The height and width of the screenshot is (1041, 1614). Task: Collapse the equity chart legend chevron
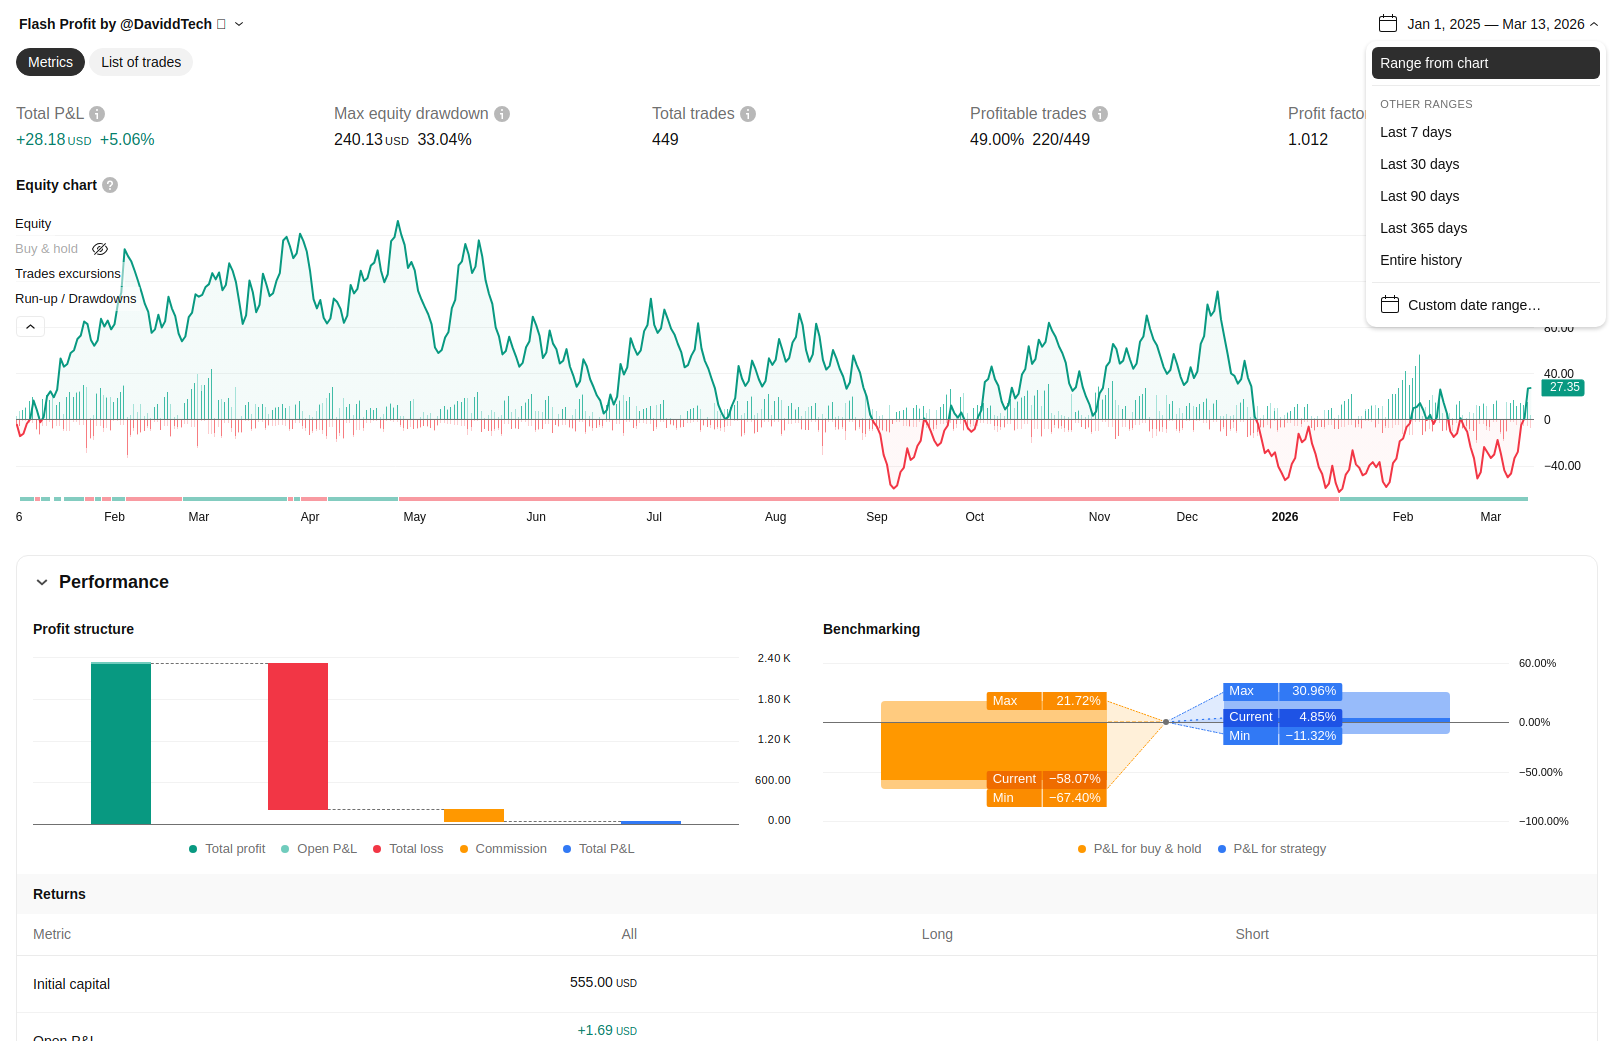30,327
